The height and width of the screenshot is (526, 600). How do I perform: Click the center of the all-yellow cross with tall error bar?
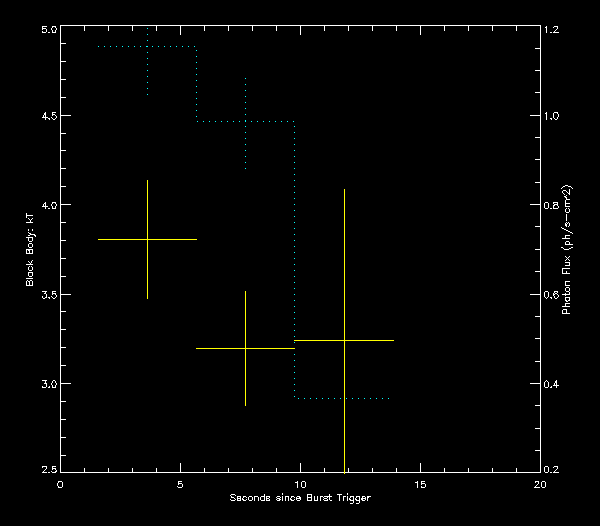click(x=344, y=341)
